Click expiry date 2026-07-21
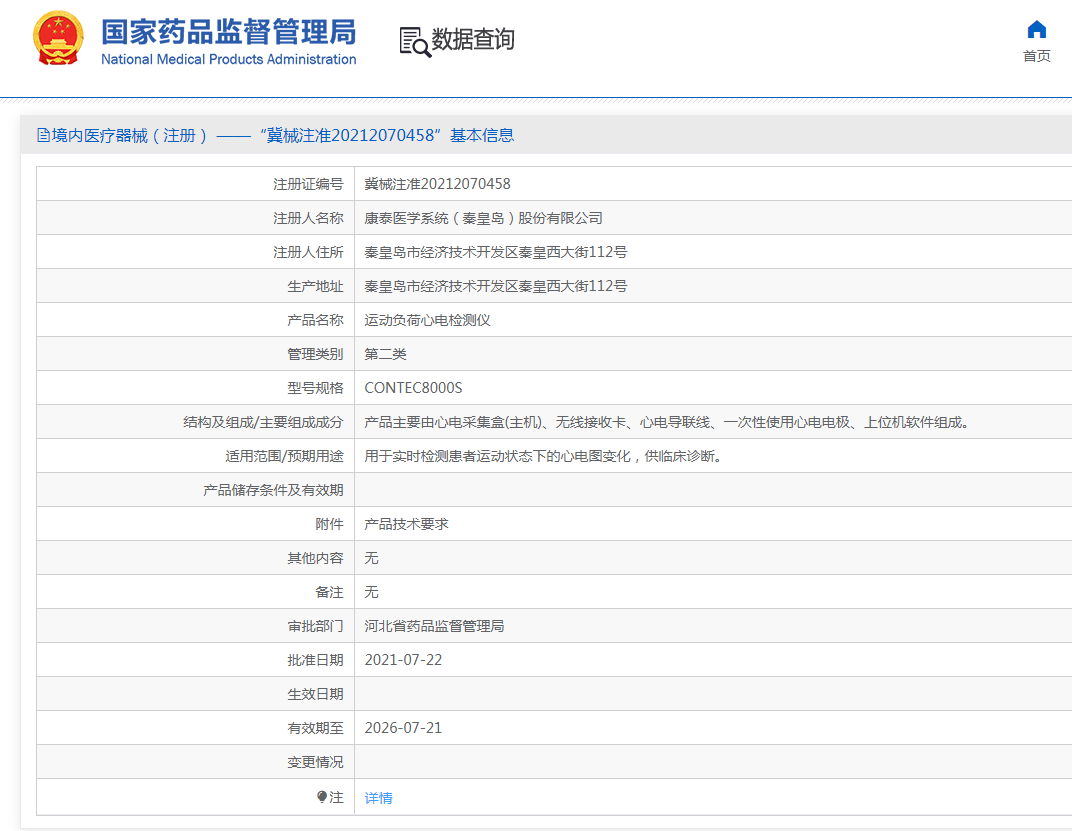 pyautogui.click(x=403, y=728)
